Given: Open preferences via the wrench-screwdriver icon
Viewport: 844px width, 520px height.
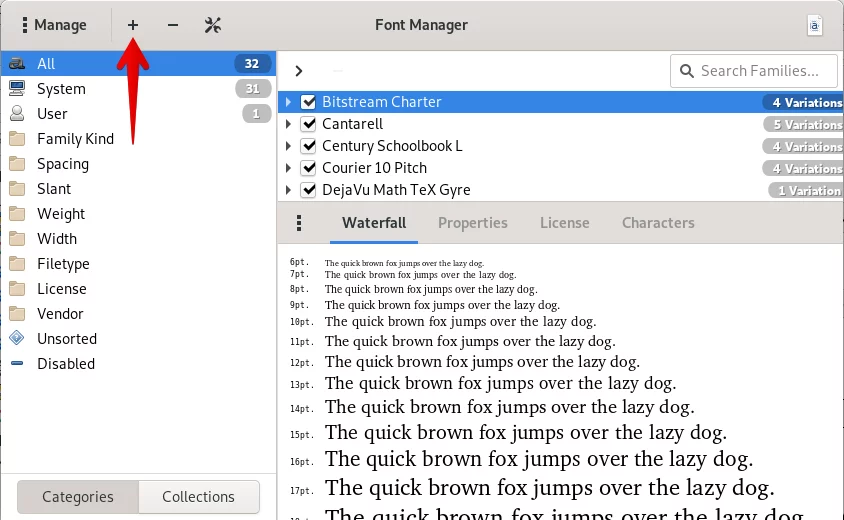Looking at the screenshot, I should 213,25.
